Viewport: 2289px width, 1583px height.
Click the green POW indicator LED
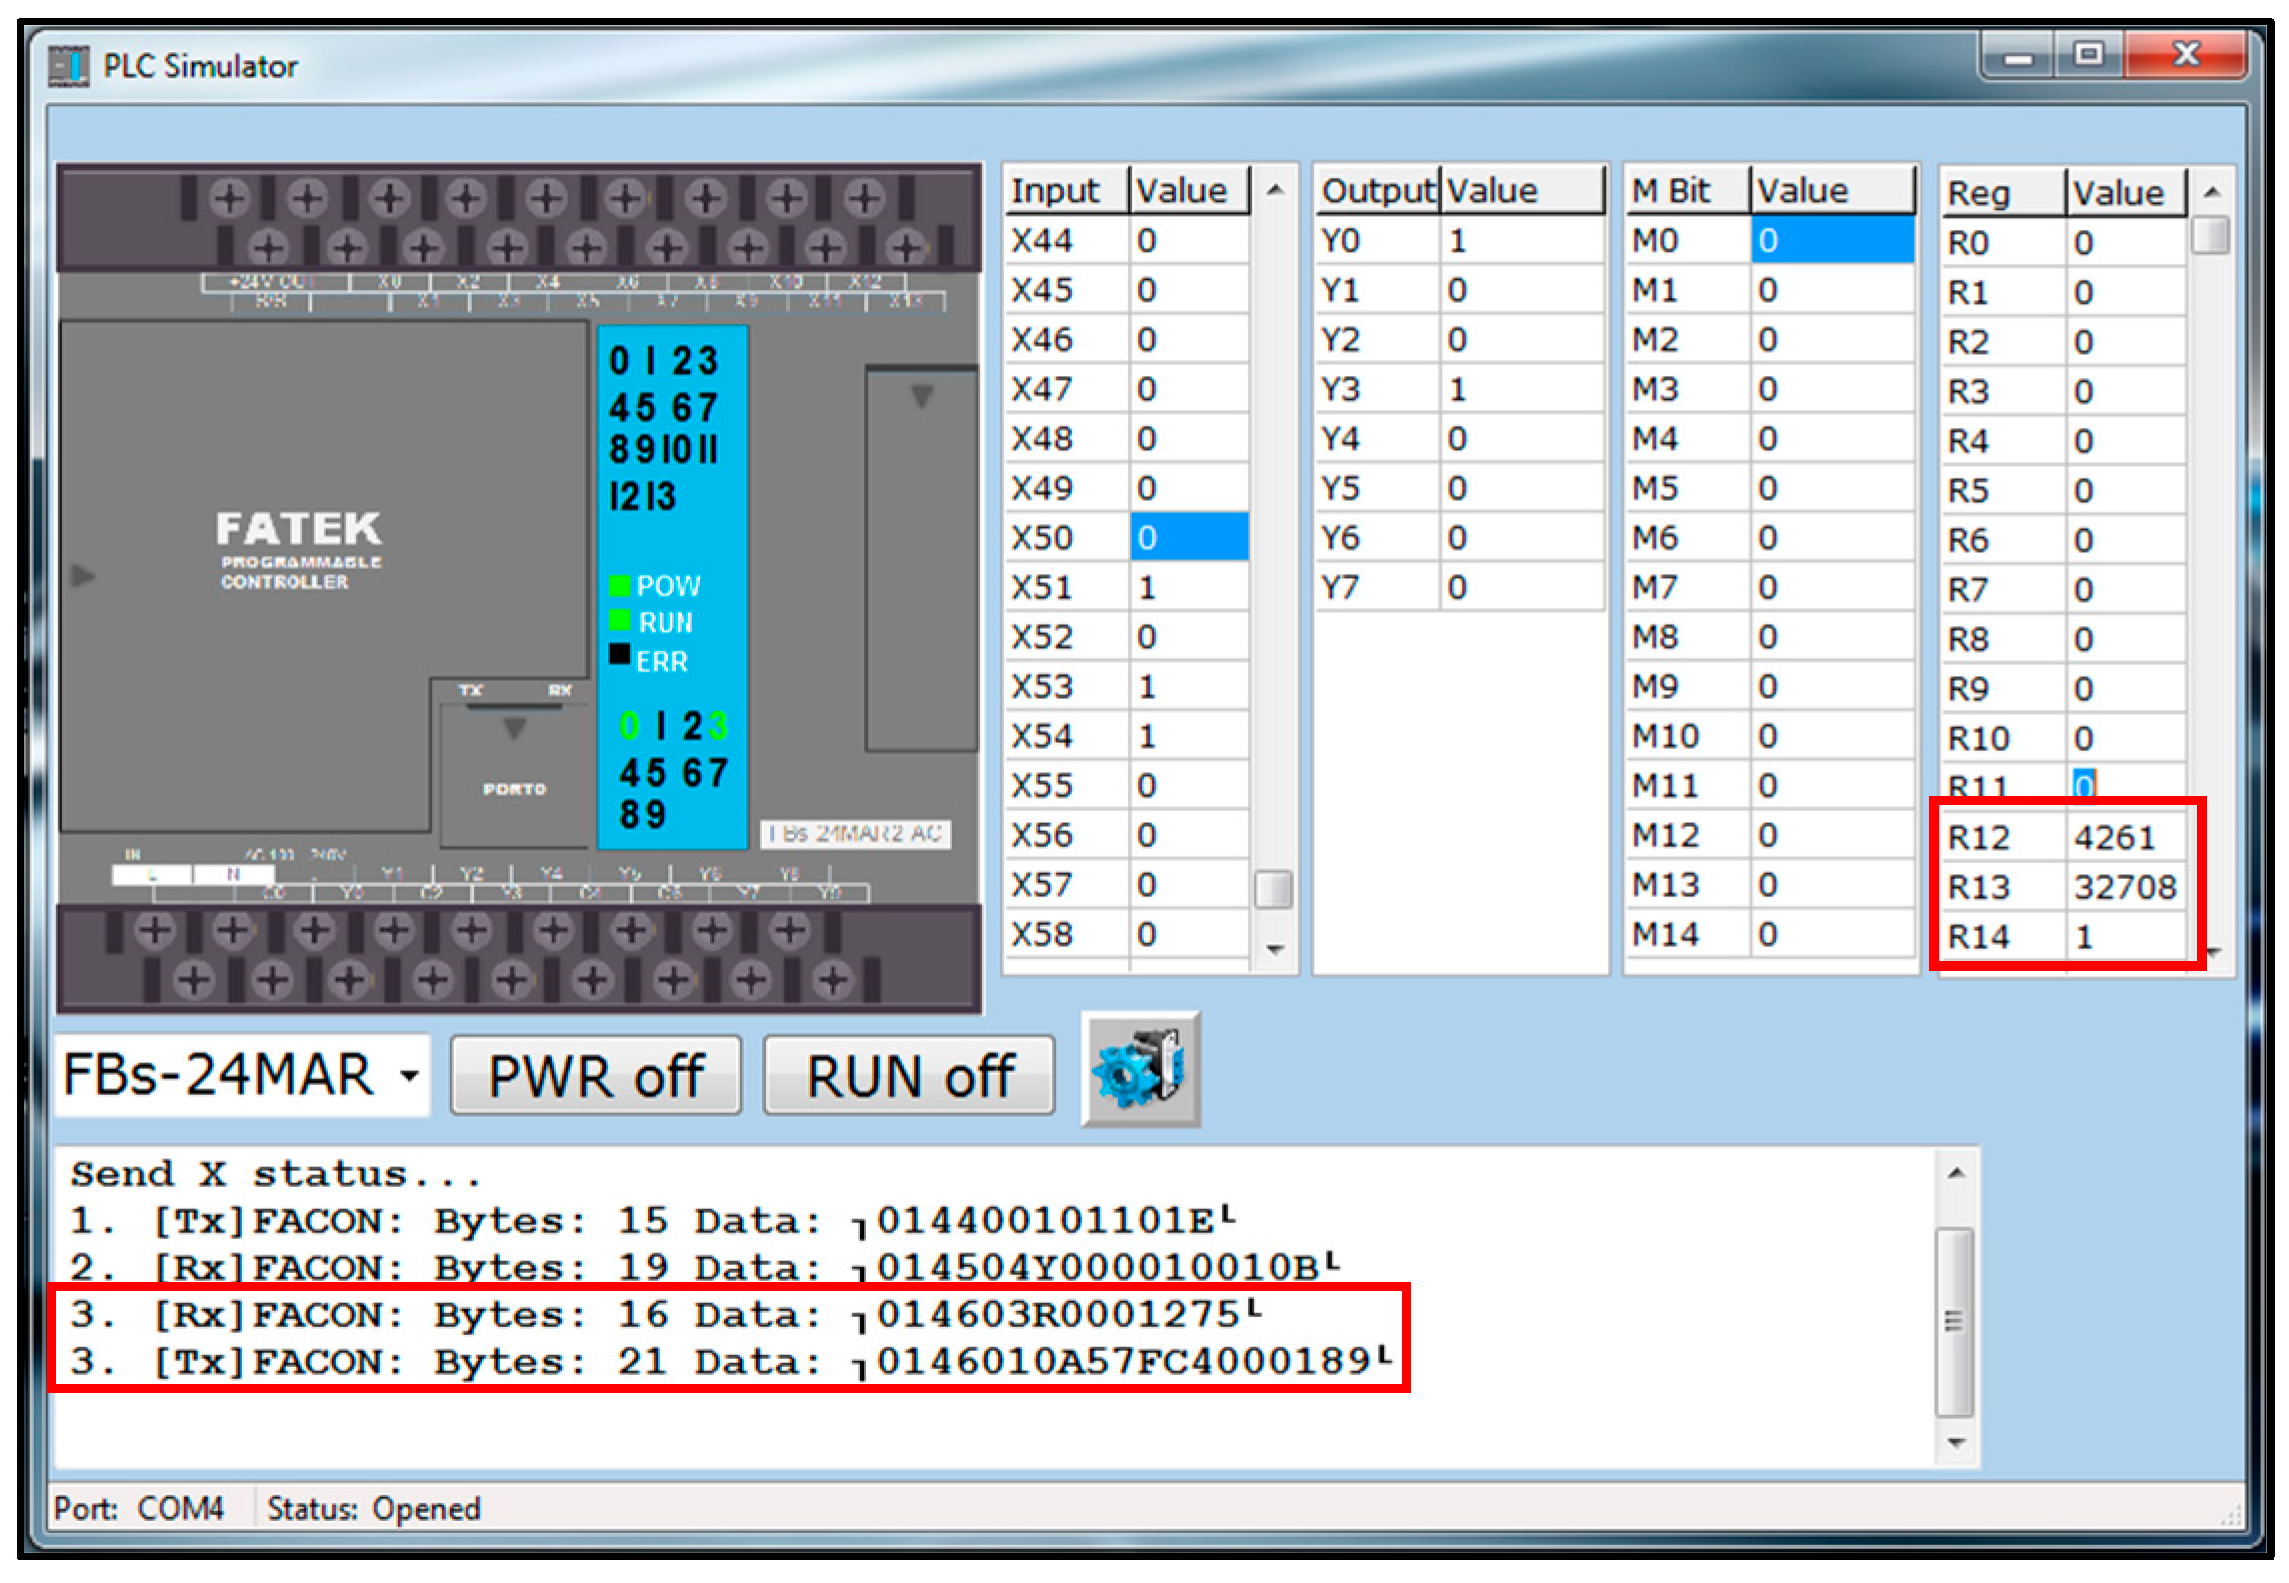tap(619, 585)
